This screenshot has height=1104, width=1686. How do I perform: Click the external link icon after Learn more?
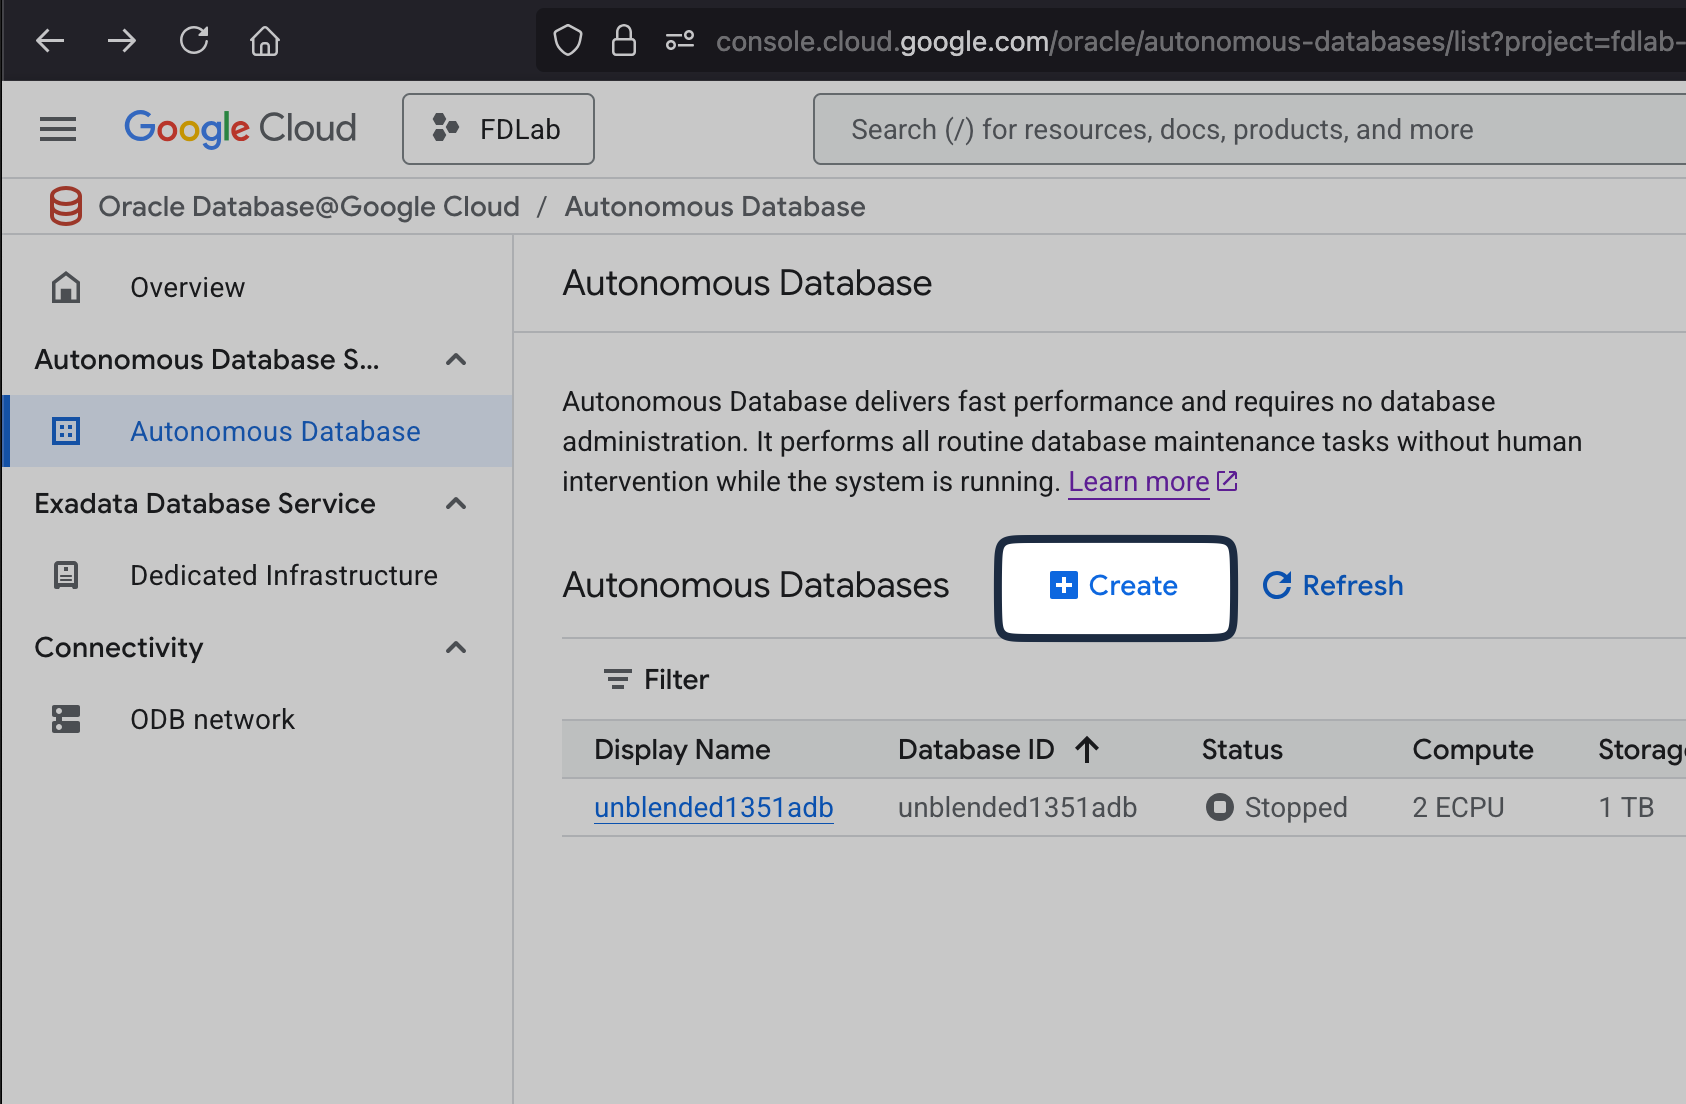click(x=1227, y=481)
